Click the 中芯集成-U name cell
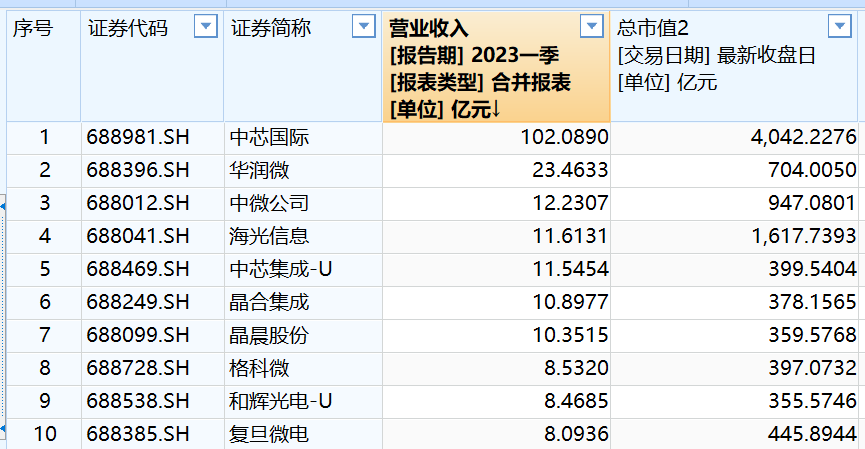Viewport: 865px width, 449px height. pyautogui.click(x=303, y=270)
